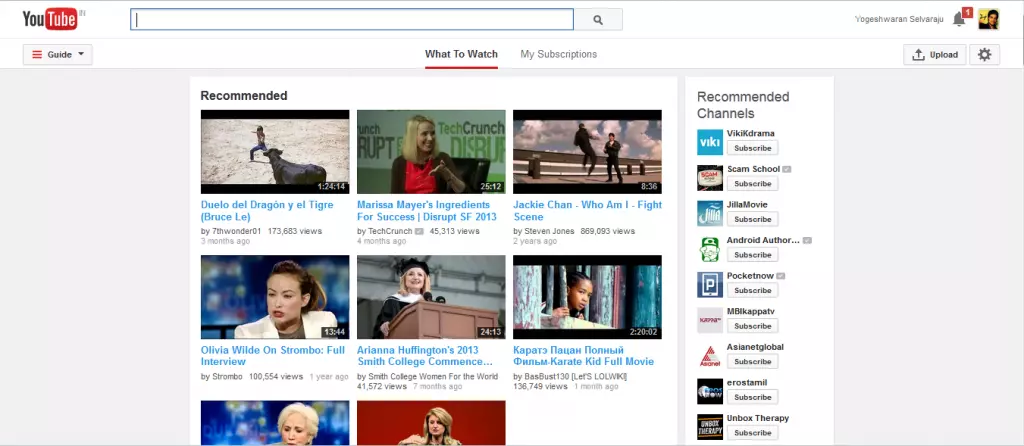
Task: Open Asianetglobal channel icon
Action: (710, 355)
